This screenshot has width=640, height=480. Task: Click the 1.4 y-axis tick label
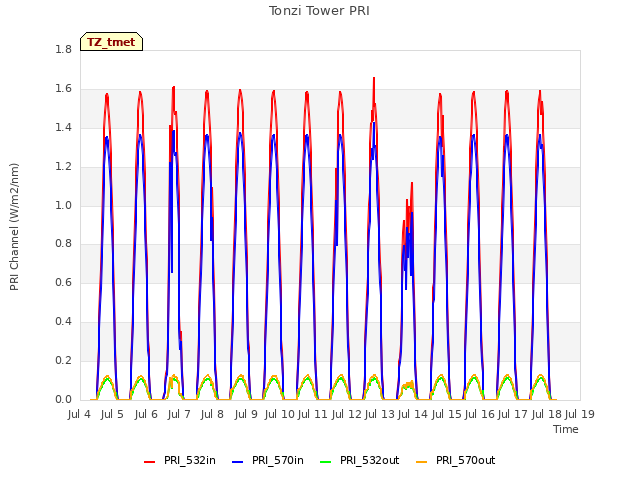click(64, 128)
